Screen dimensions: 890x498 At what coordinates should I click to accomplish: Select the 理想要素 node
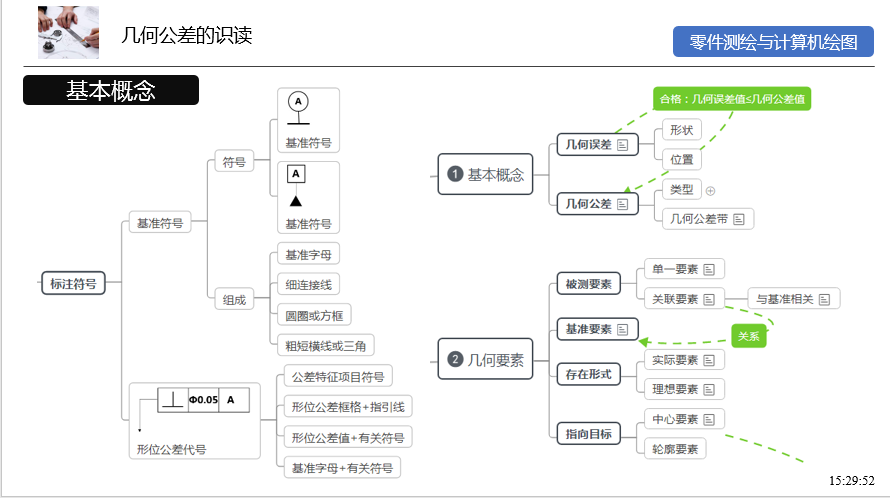(685, 389)
